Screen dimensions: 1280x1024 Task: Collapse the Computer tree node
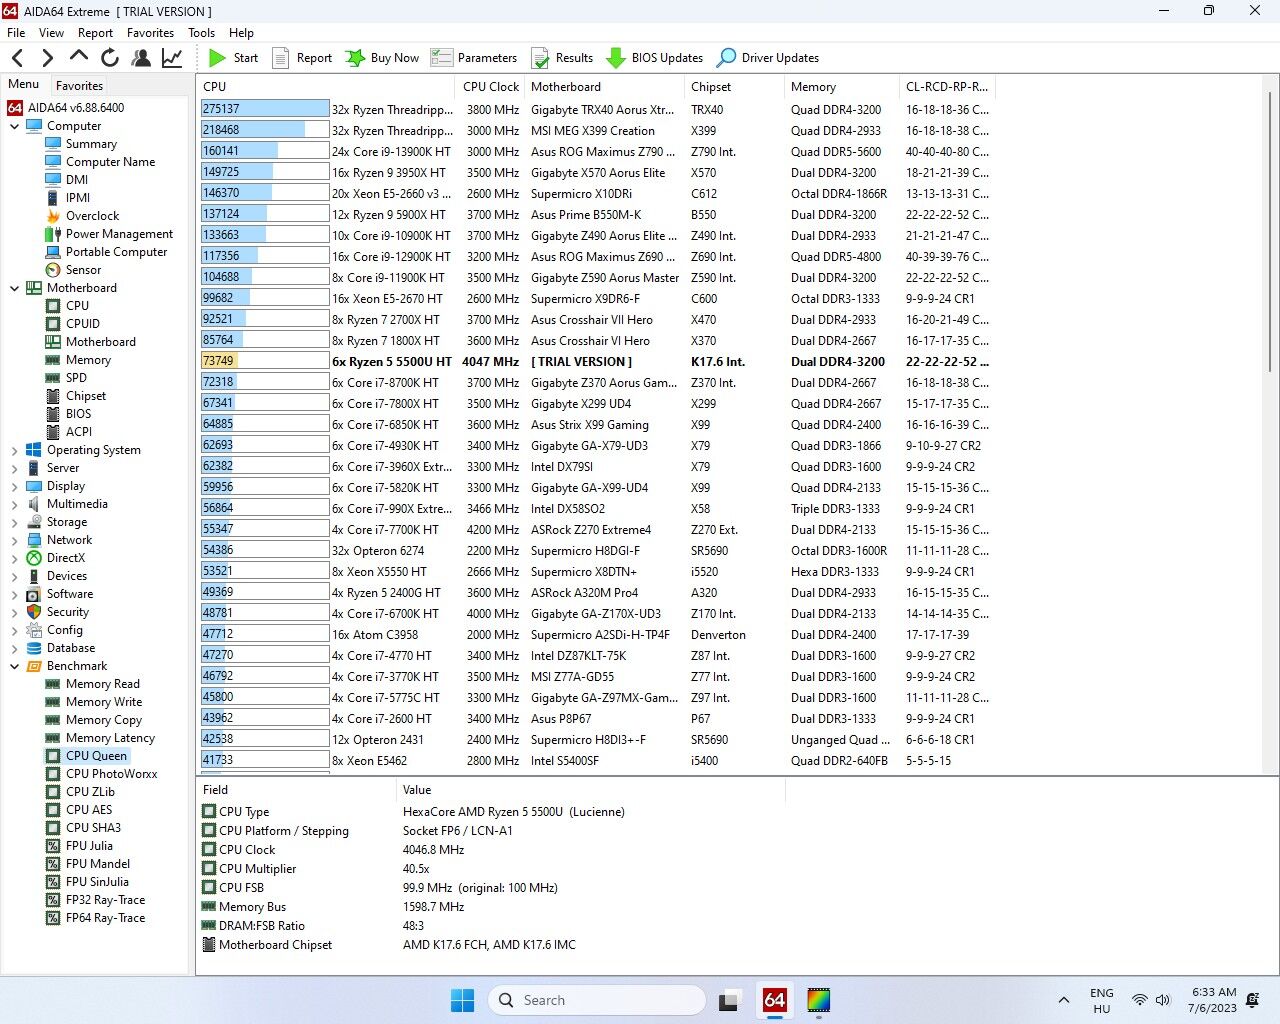coord(14,126)
